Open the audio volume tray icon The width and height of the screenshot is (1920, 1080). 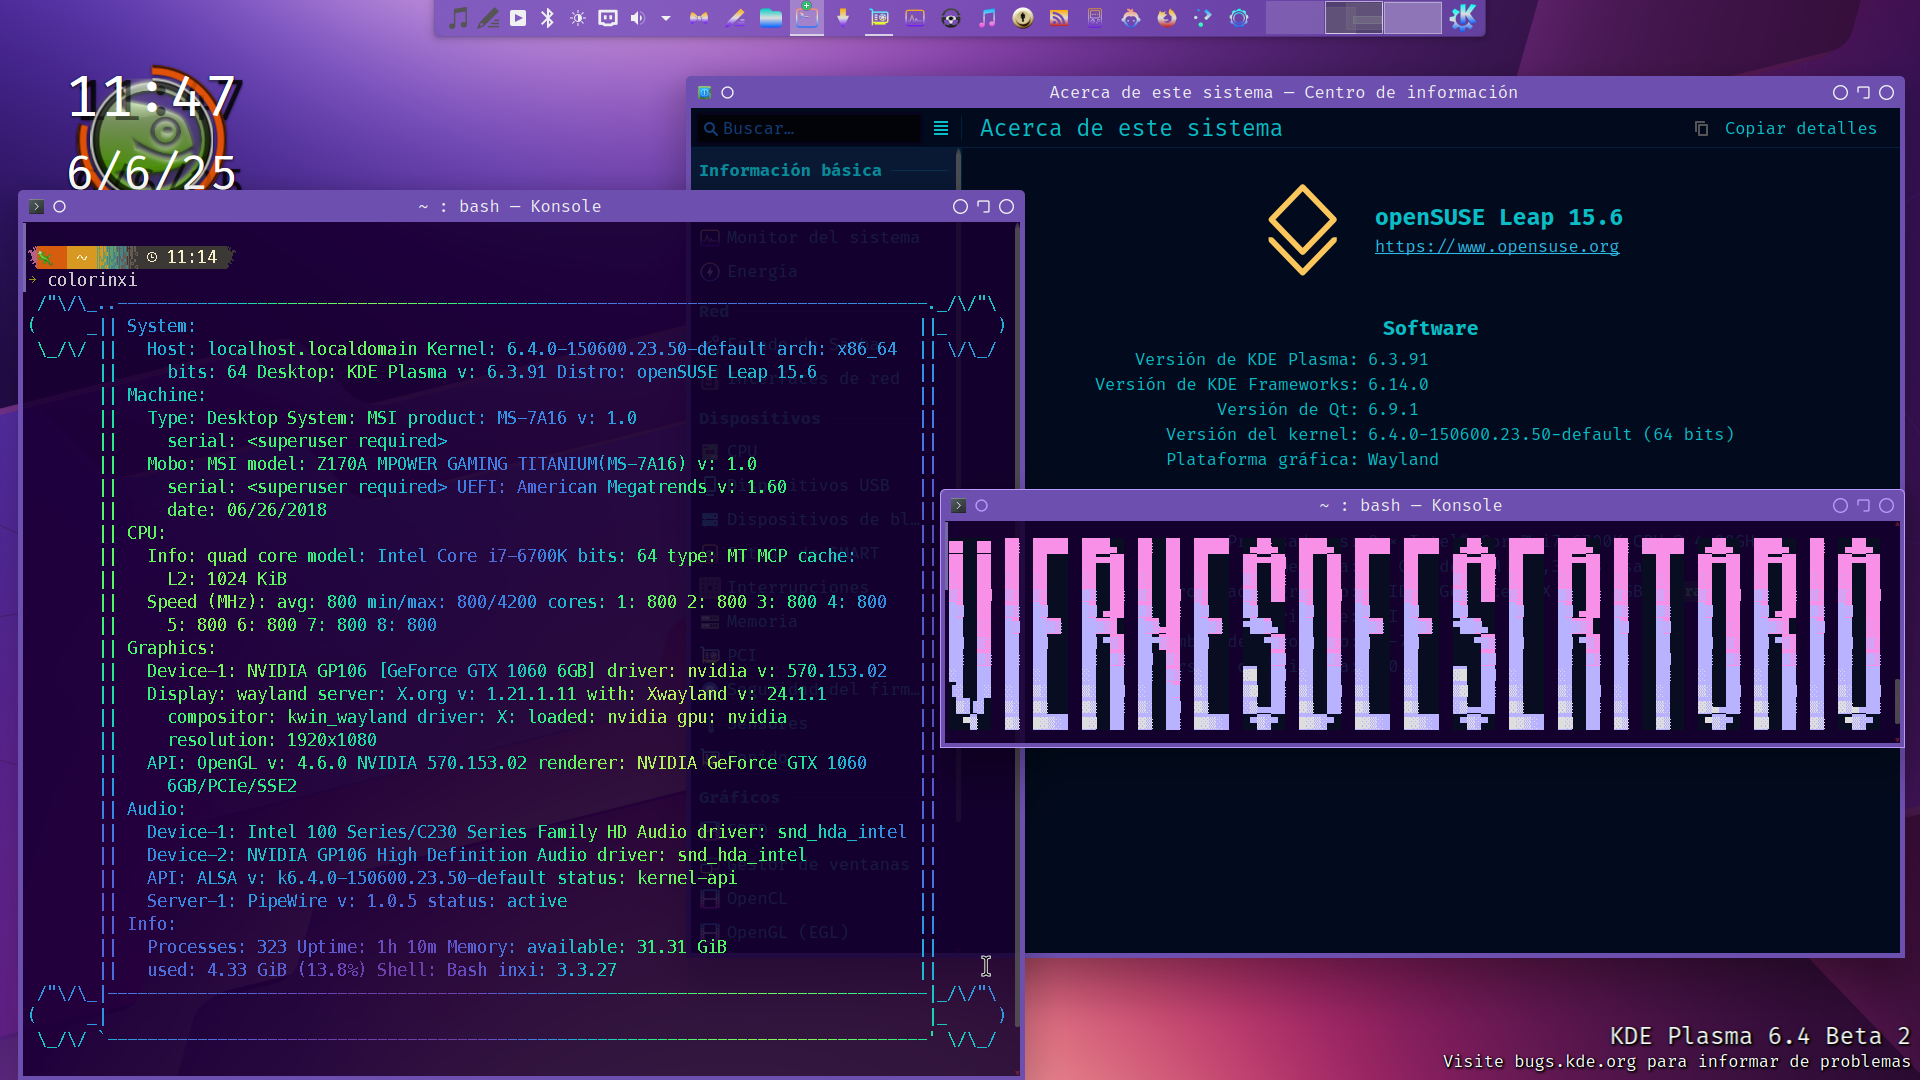pos(638,18)
